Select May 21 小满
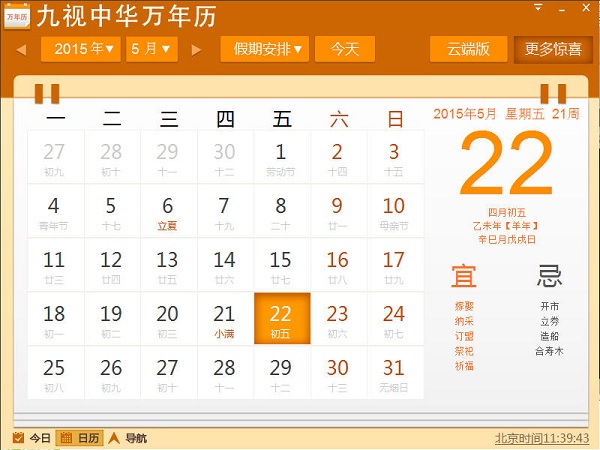 tap(225, 319)
